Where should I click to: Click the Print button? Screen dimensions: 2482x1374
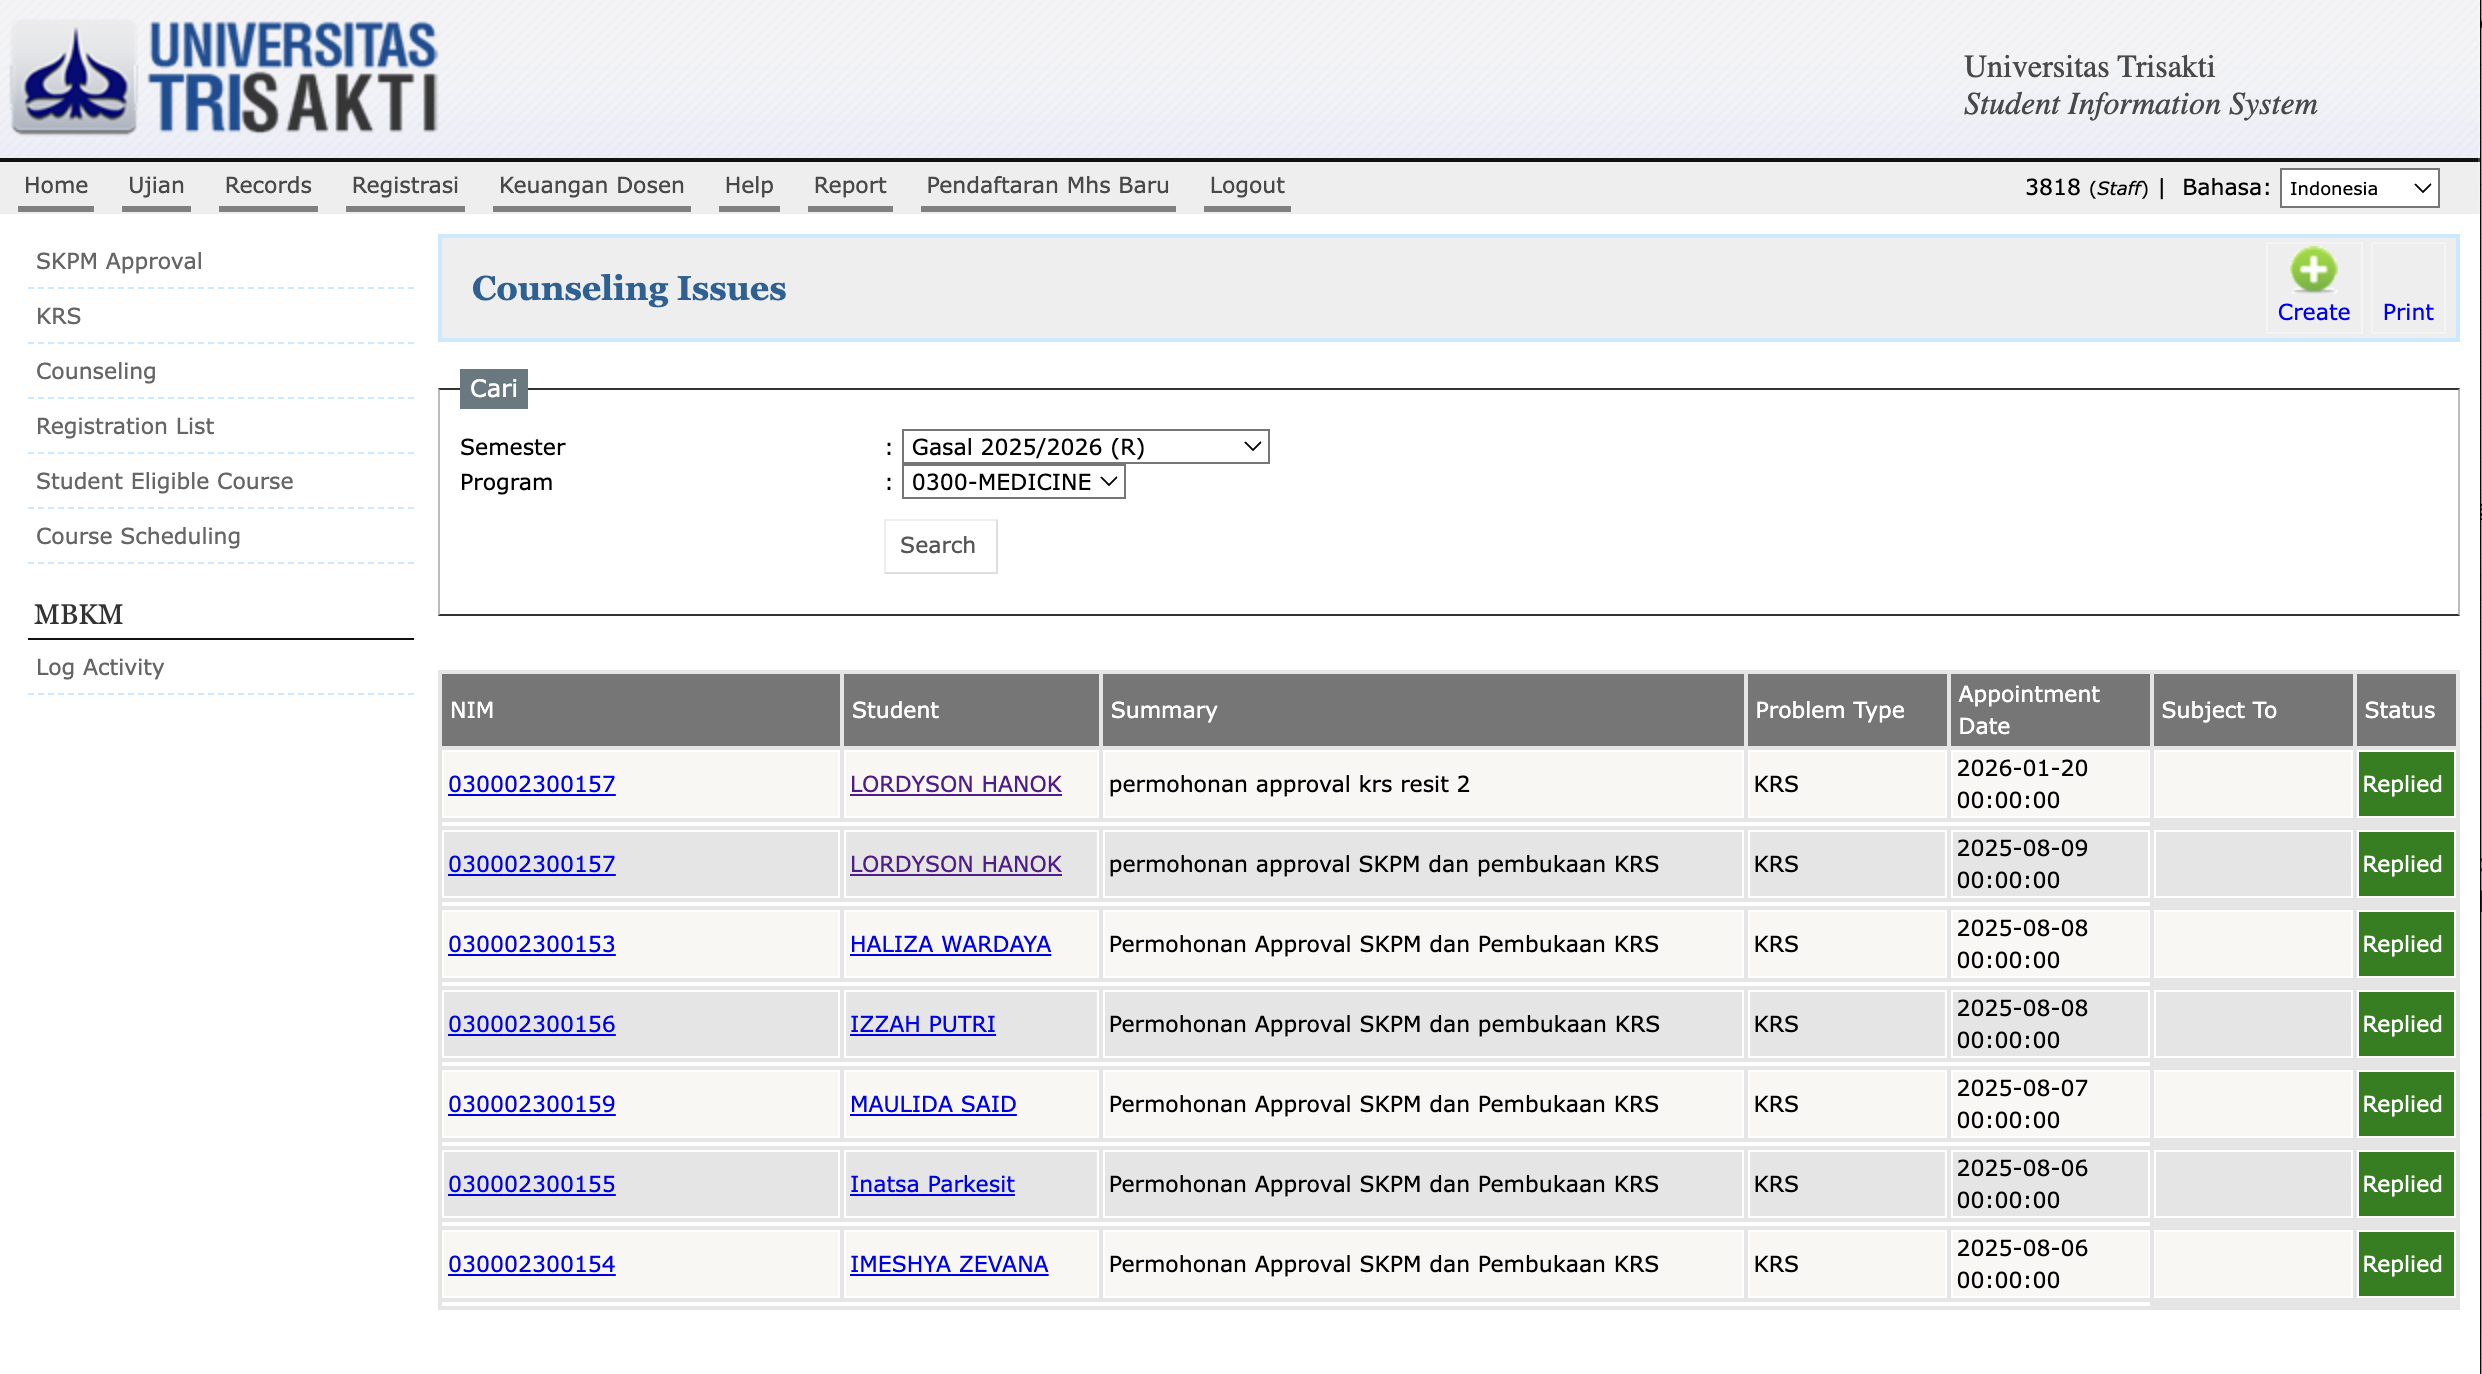coord(2407,312)
